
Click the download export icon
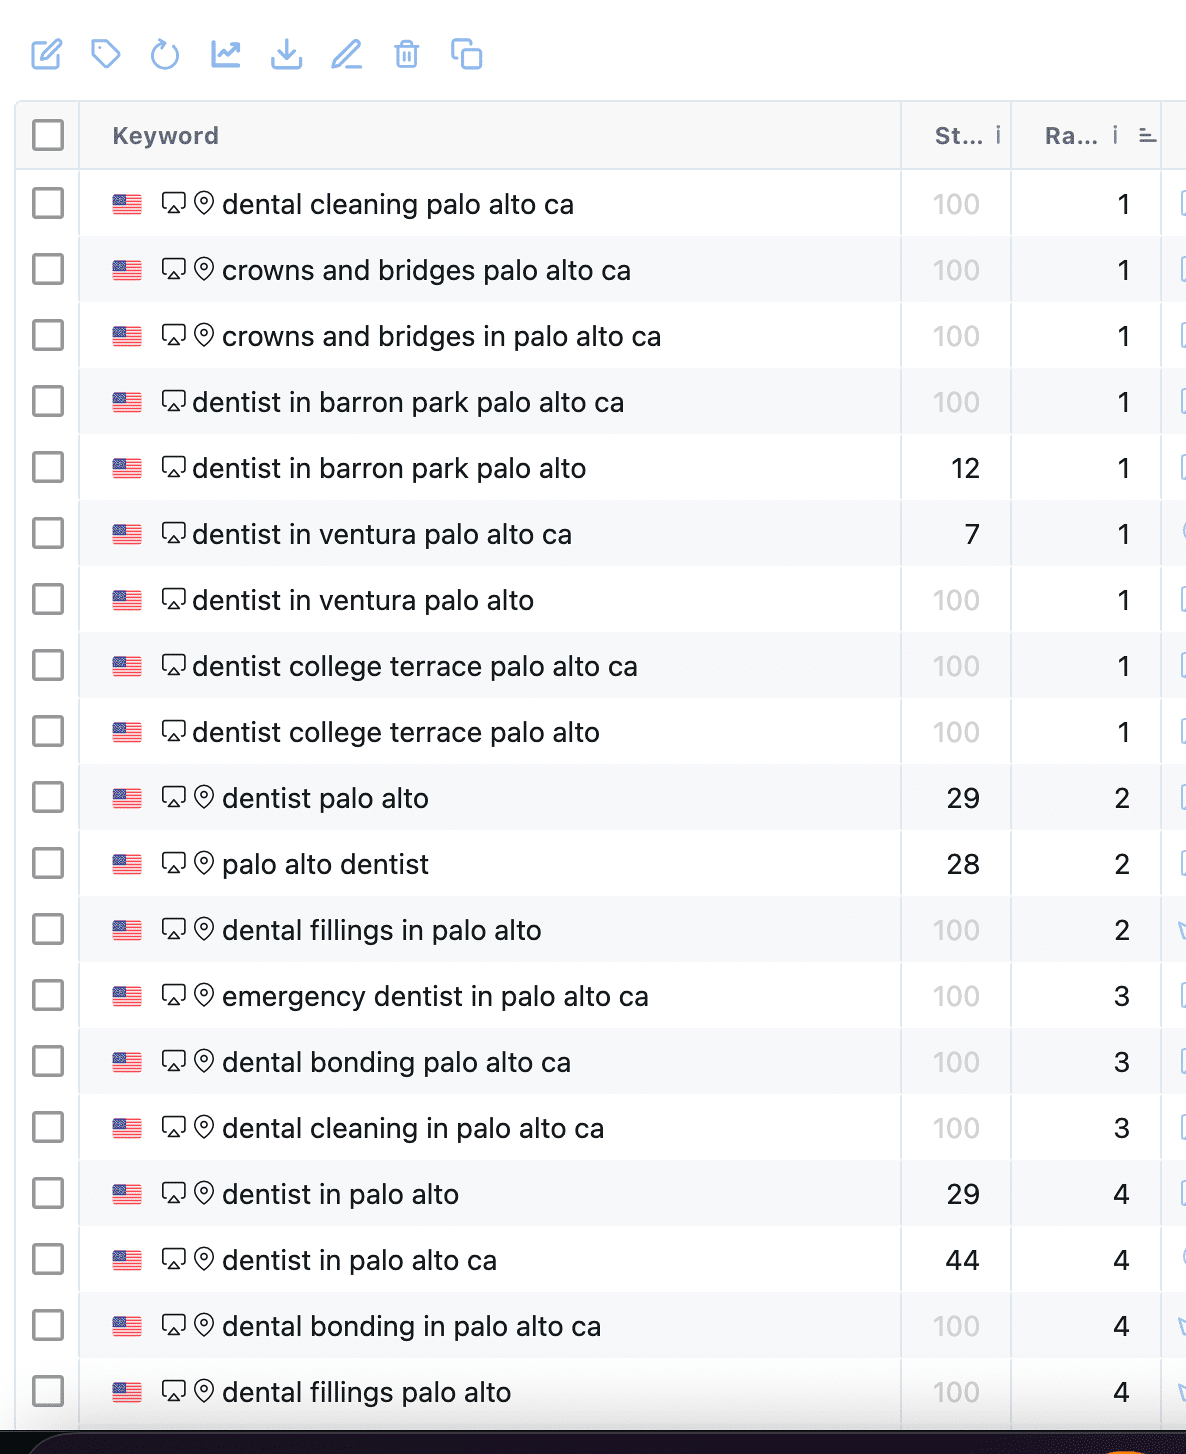click(x=286, y=54)
